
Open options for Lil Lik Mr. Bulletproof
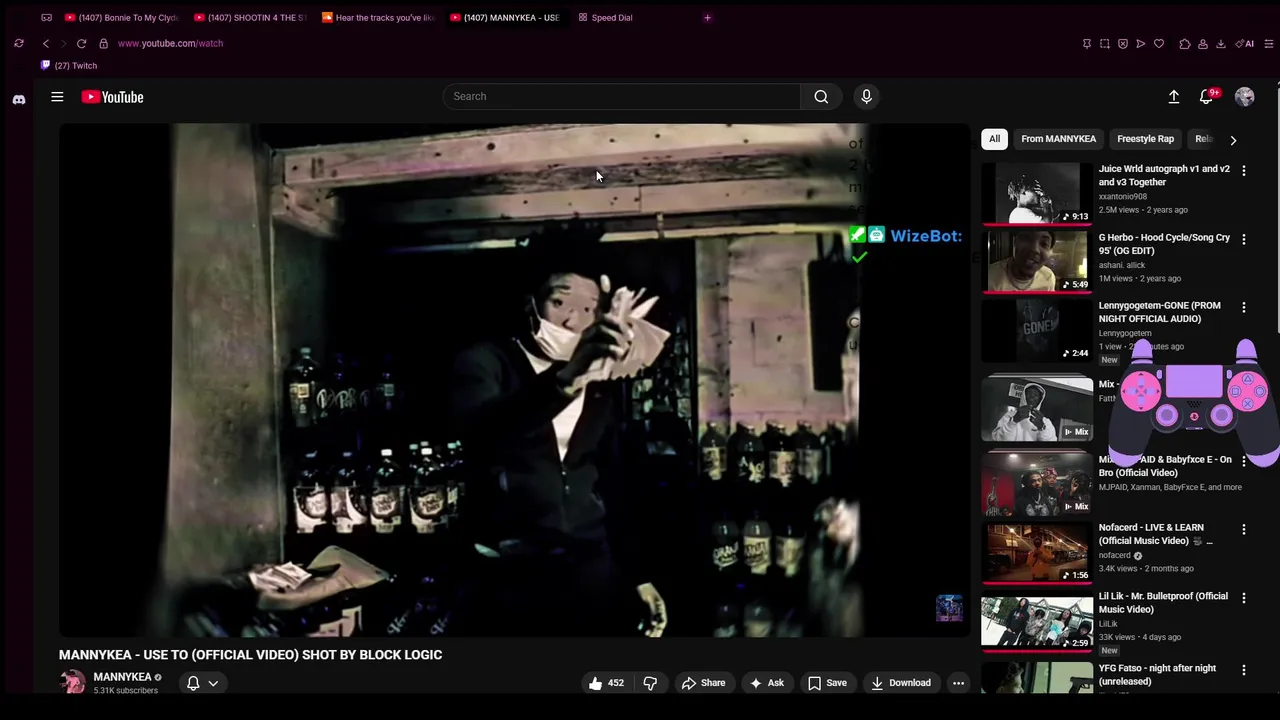1243,598
